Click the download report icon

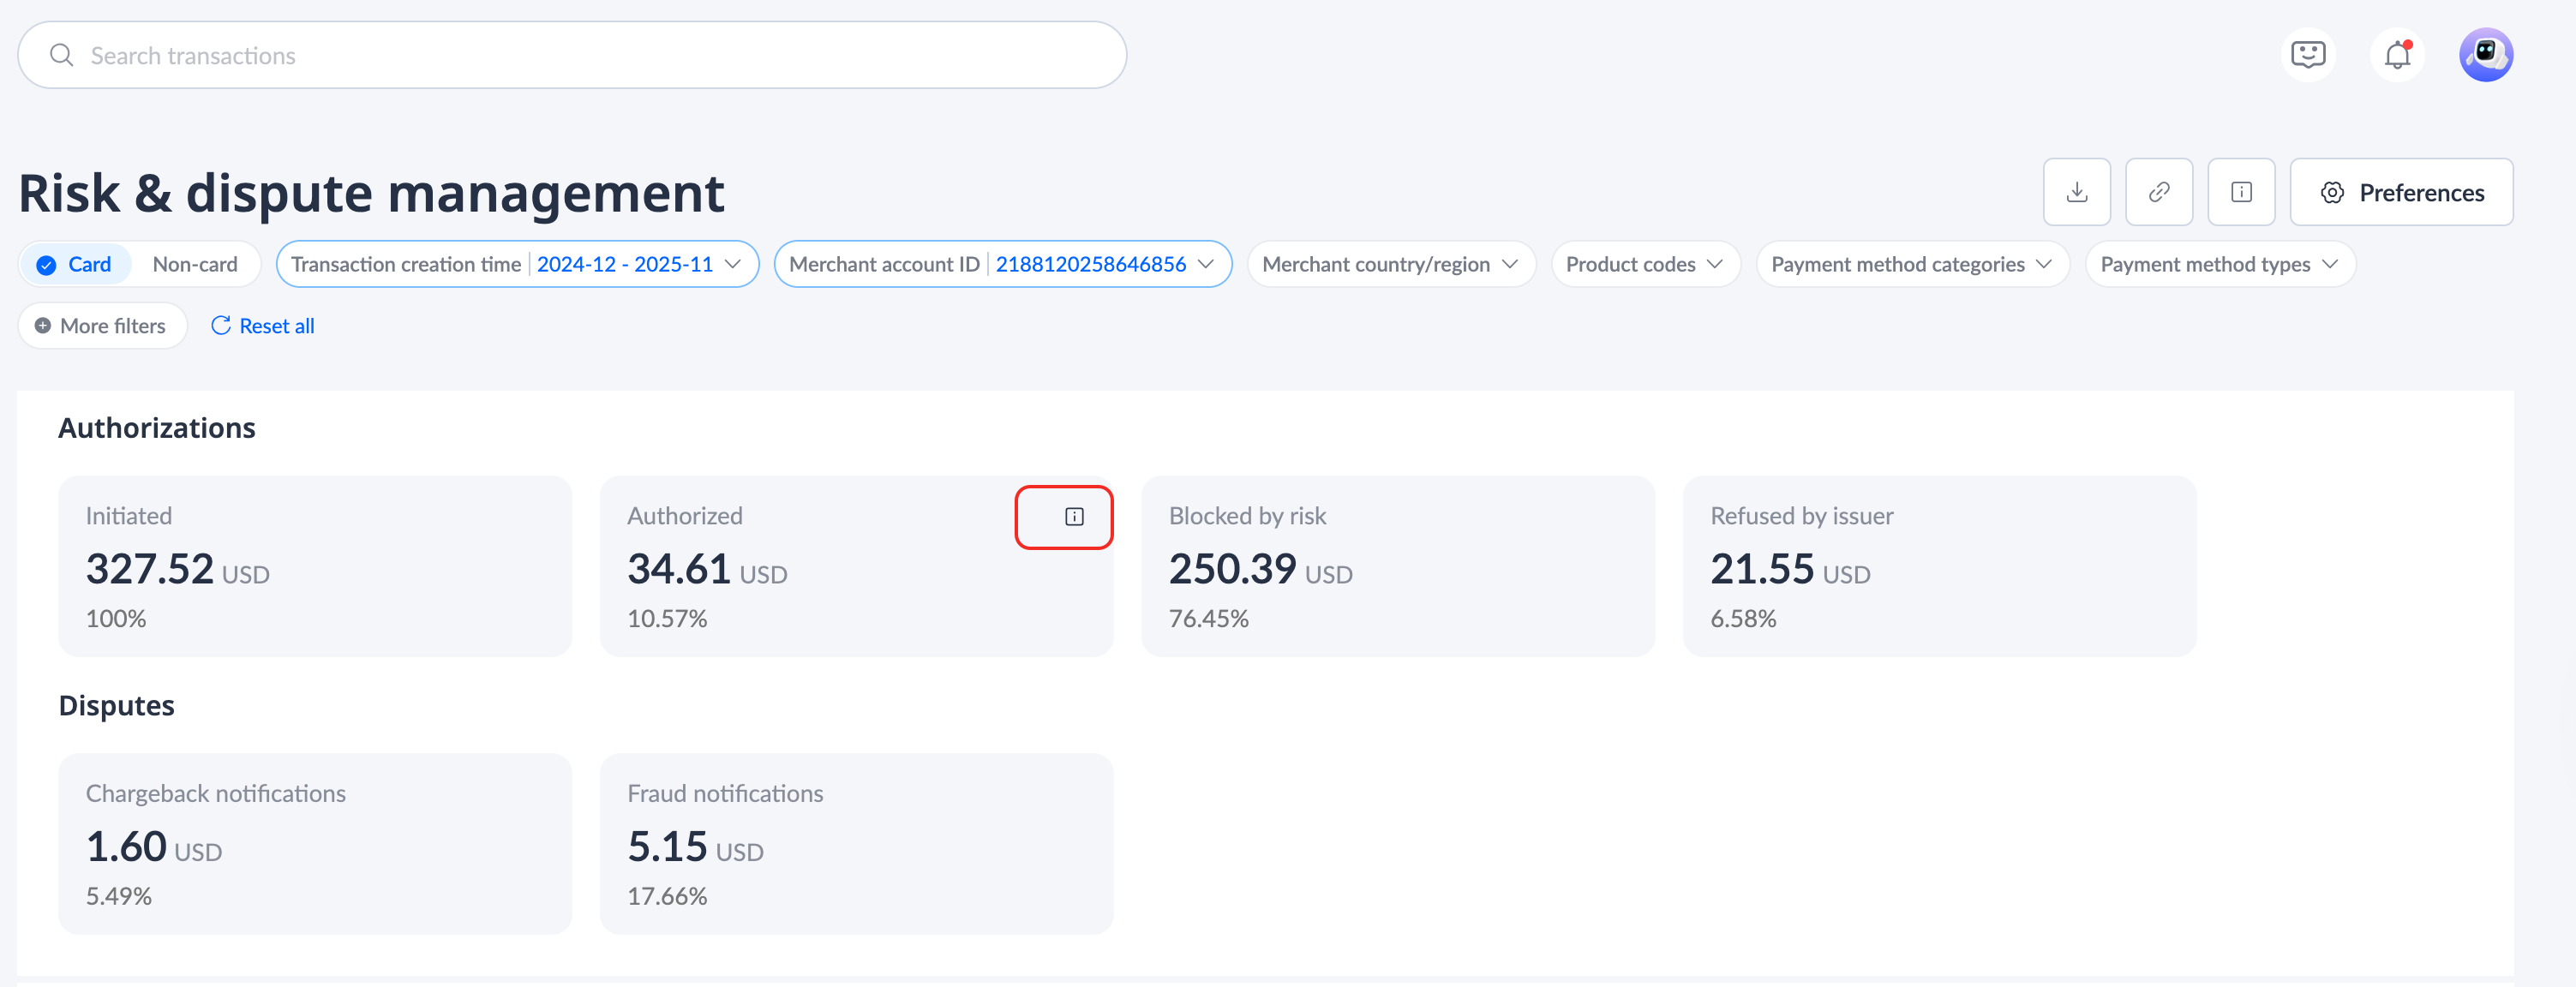[2076, 192]
